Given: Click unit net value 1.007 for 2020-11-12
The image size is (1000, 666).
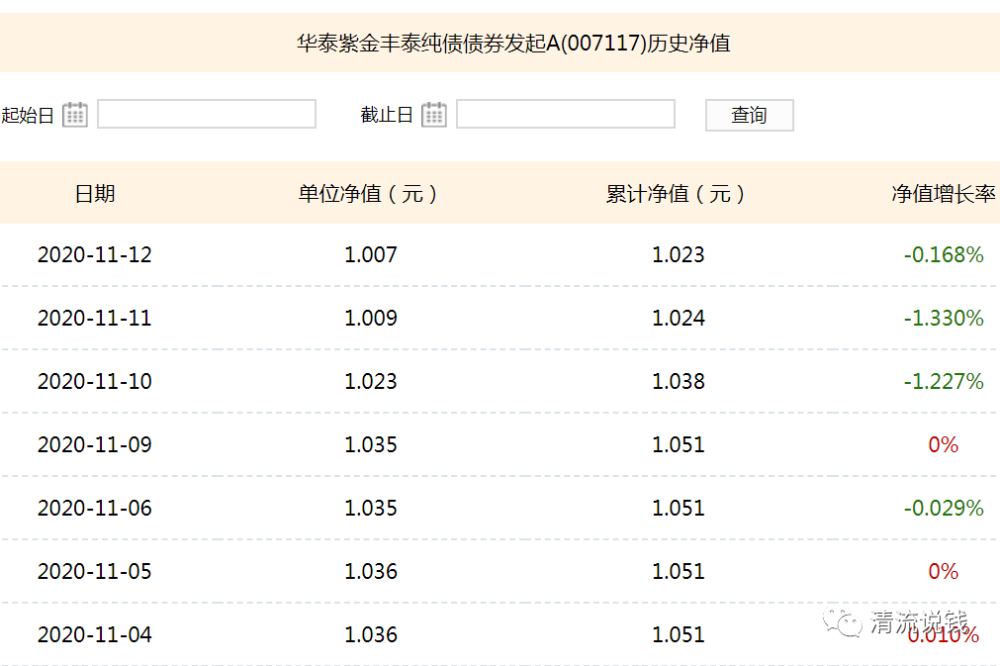Looking at the screenshot, I should 371,255.
